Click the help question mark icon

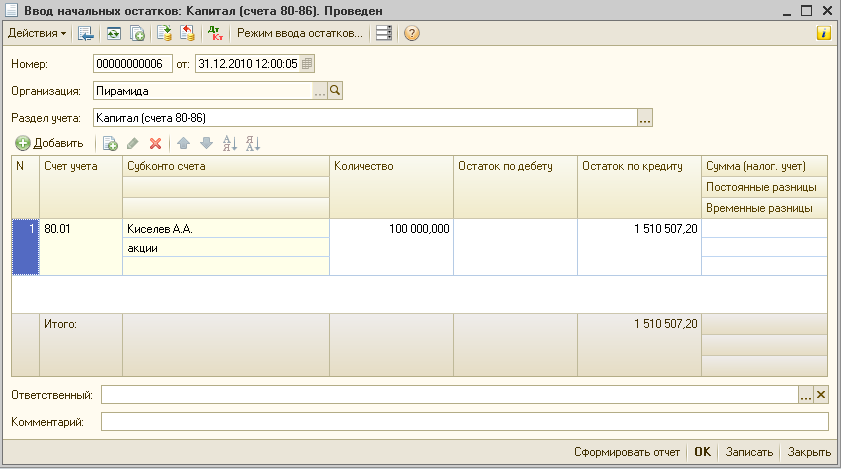pyautogui.click(x=411, y=33)
